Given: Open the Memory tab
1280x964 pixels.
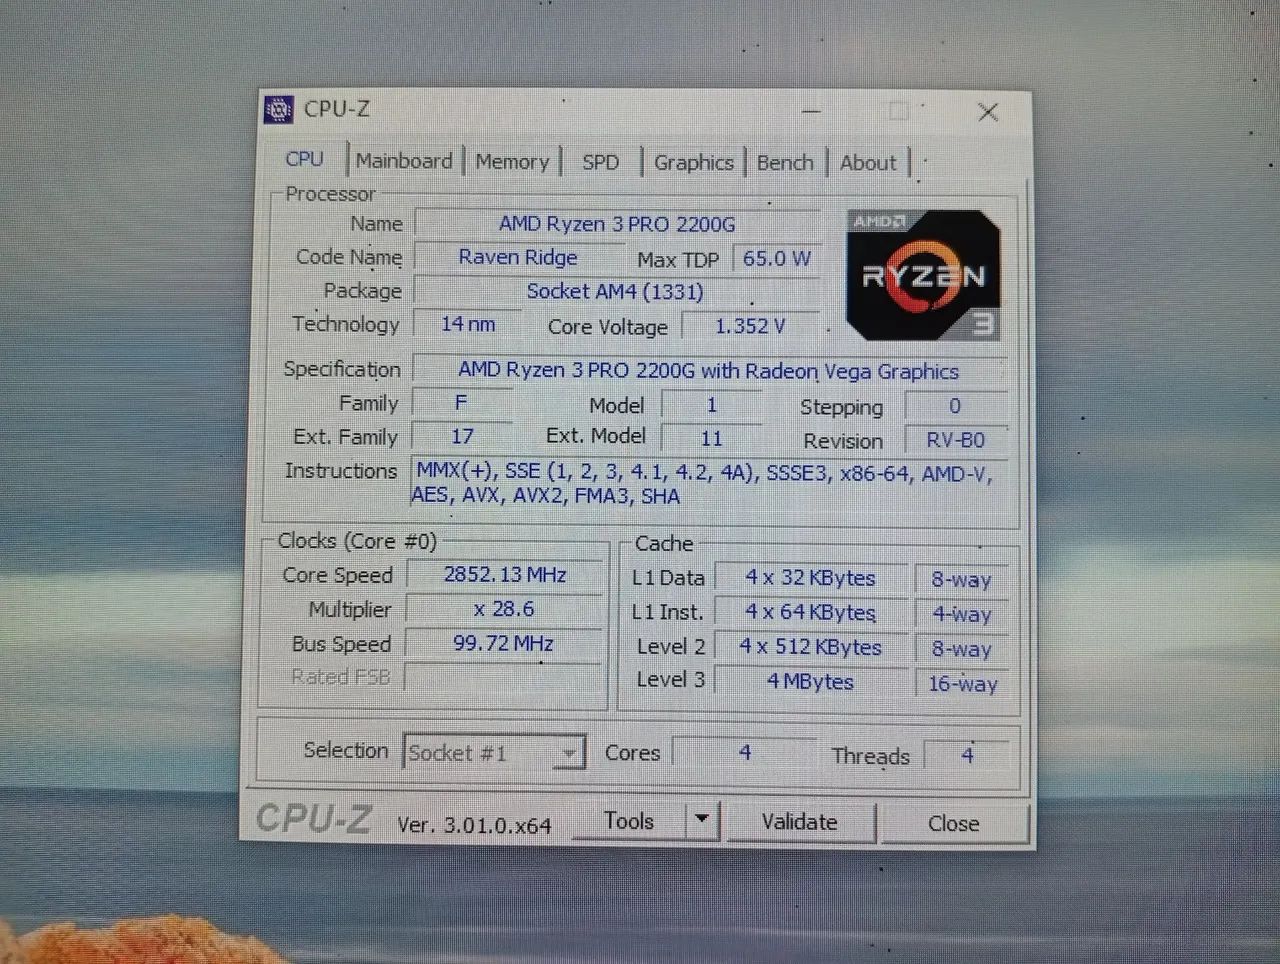Looking at the screenshot, I should tap(512, 161).
